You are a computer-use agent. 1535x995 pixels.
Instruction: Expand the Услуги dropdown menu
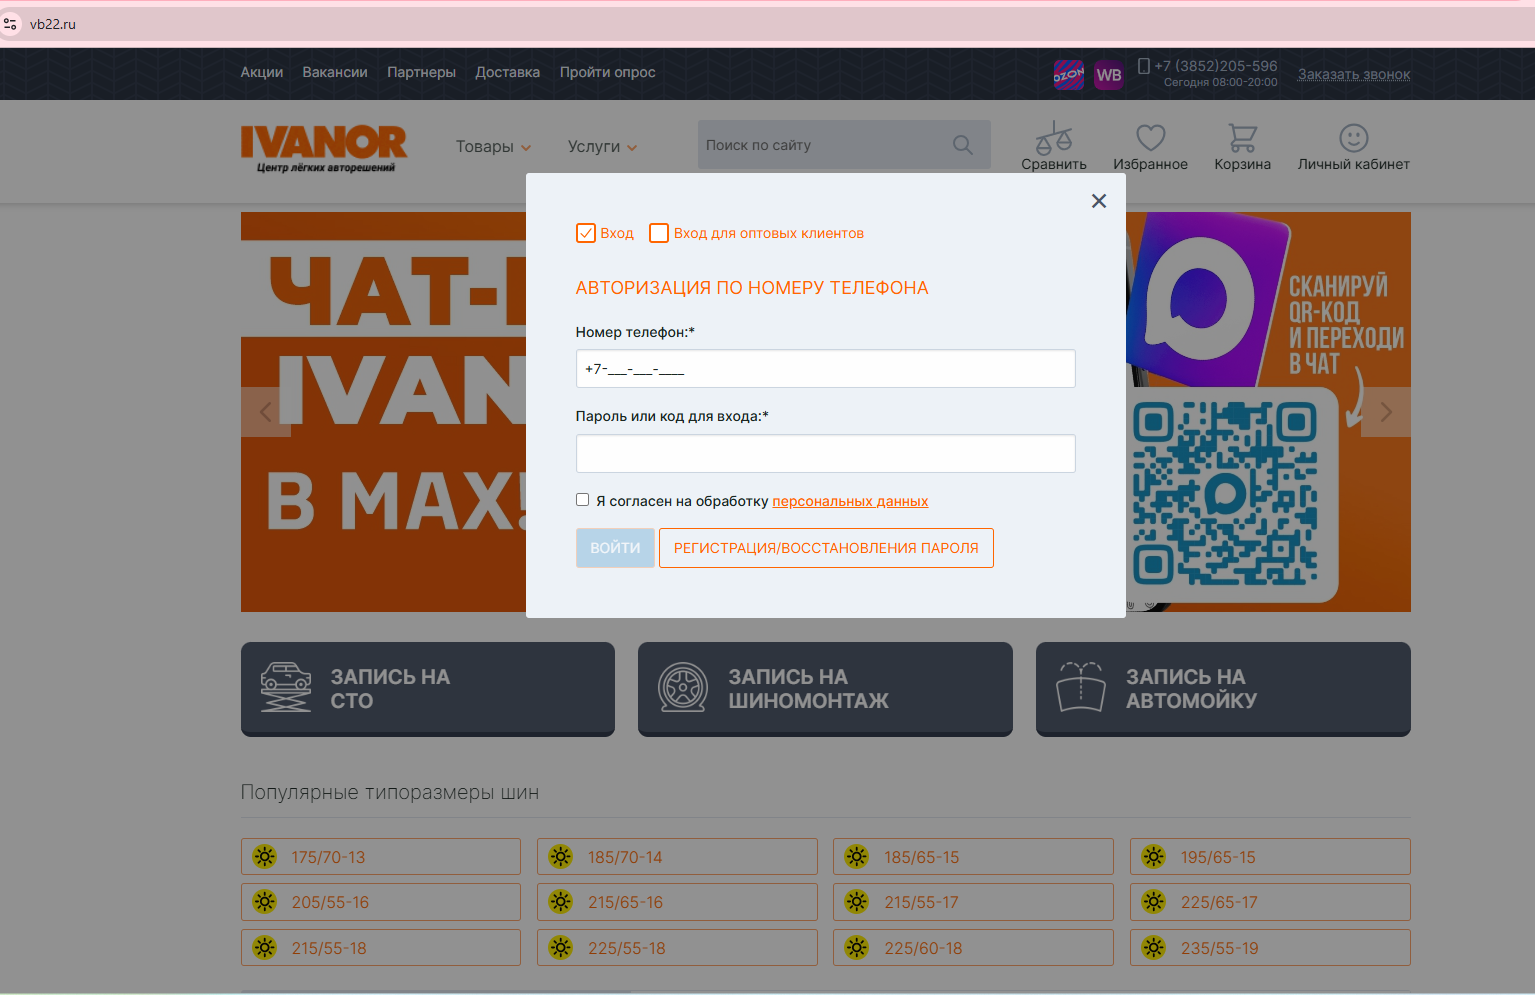[x=602, y=147]
